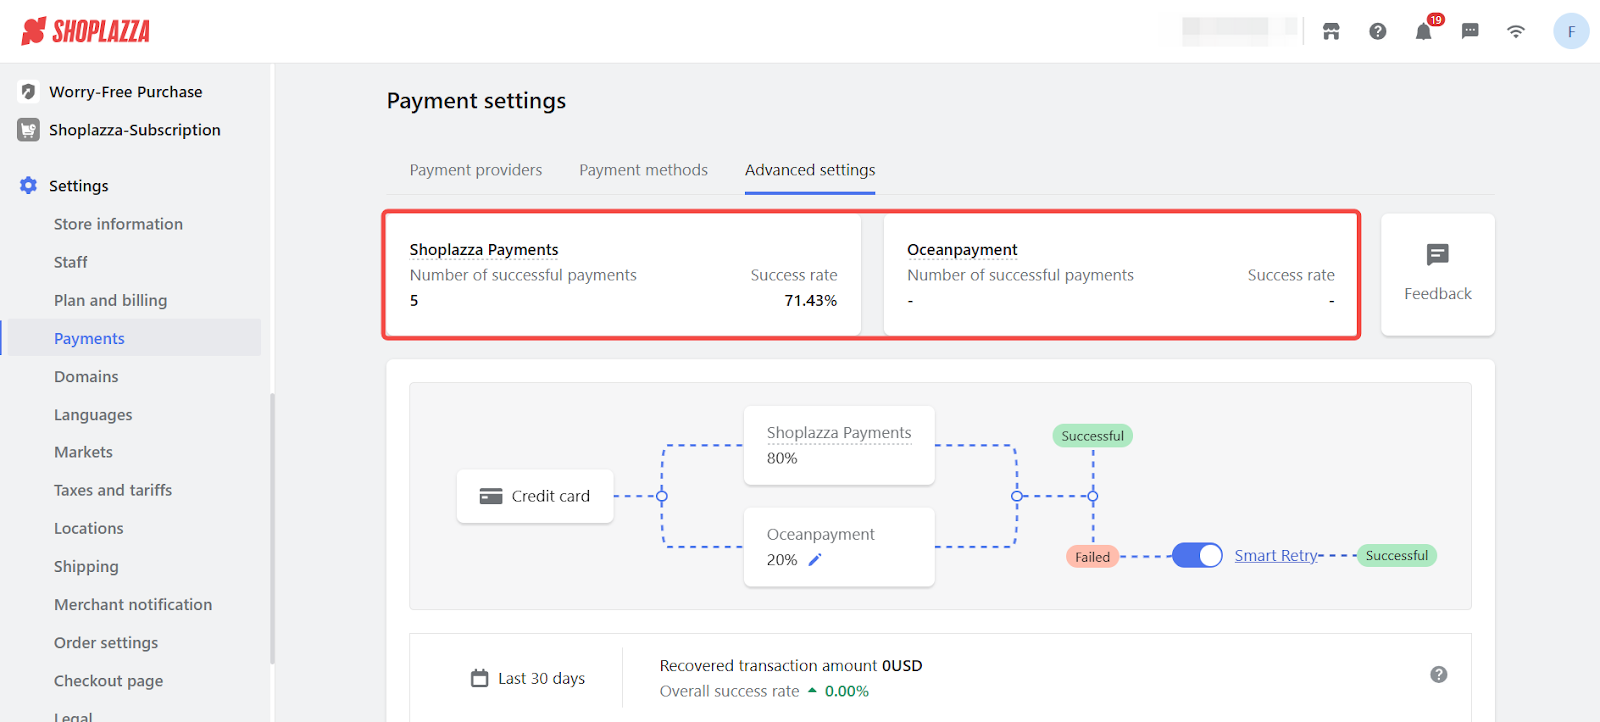Screen dimensions: 1600x722
Task: Click the Feedback label
Action: [1438, 293]
